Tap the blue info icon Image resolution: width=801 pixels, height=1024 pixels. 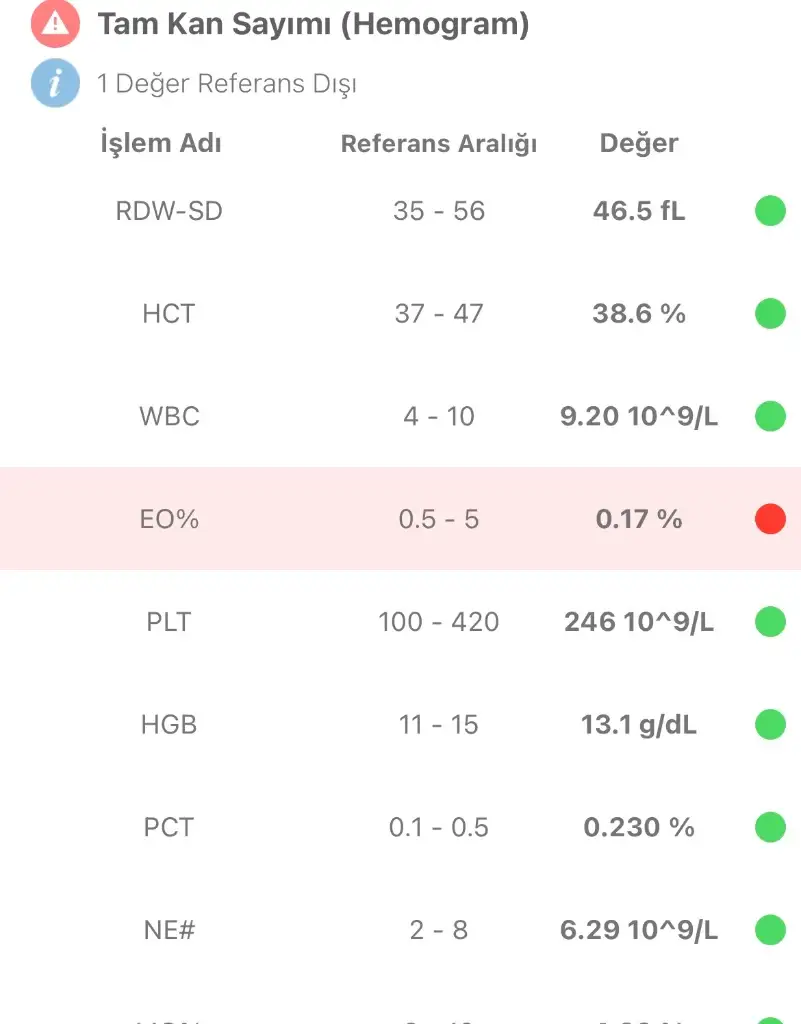point(56,83)
